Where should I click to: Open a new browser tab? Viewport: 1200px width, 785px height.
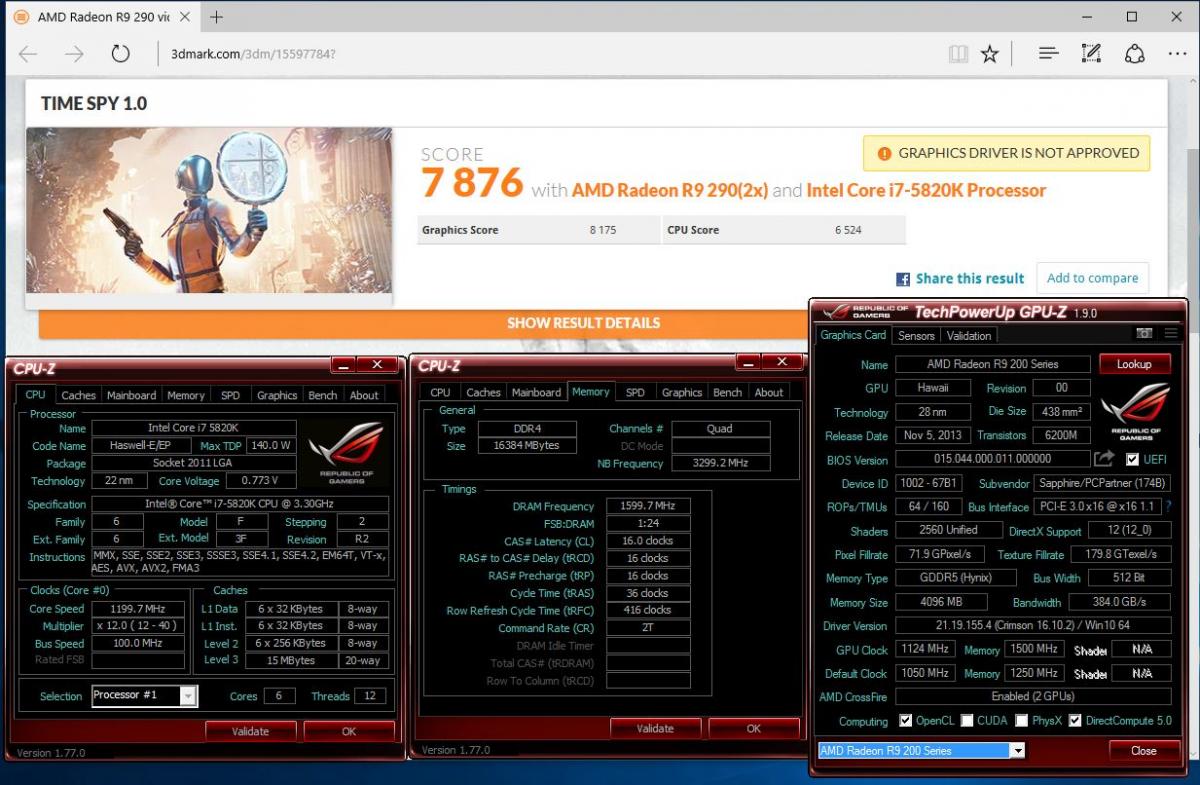(x=217, y=17)
